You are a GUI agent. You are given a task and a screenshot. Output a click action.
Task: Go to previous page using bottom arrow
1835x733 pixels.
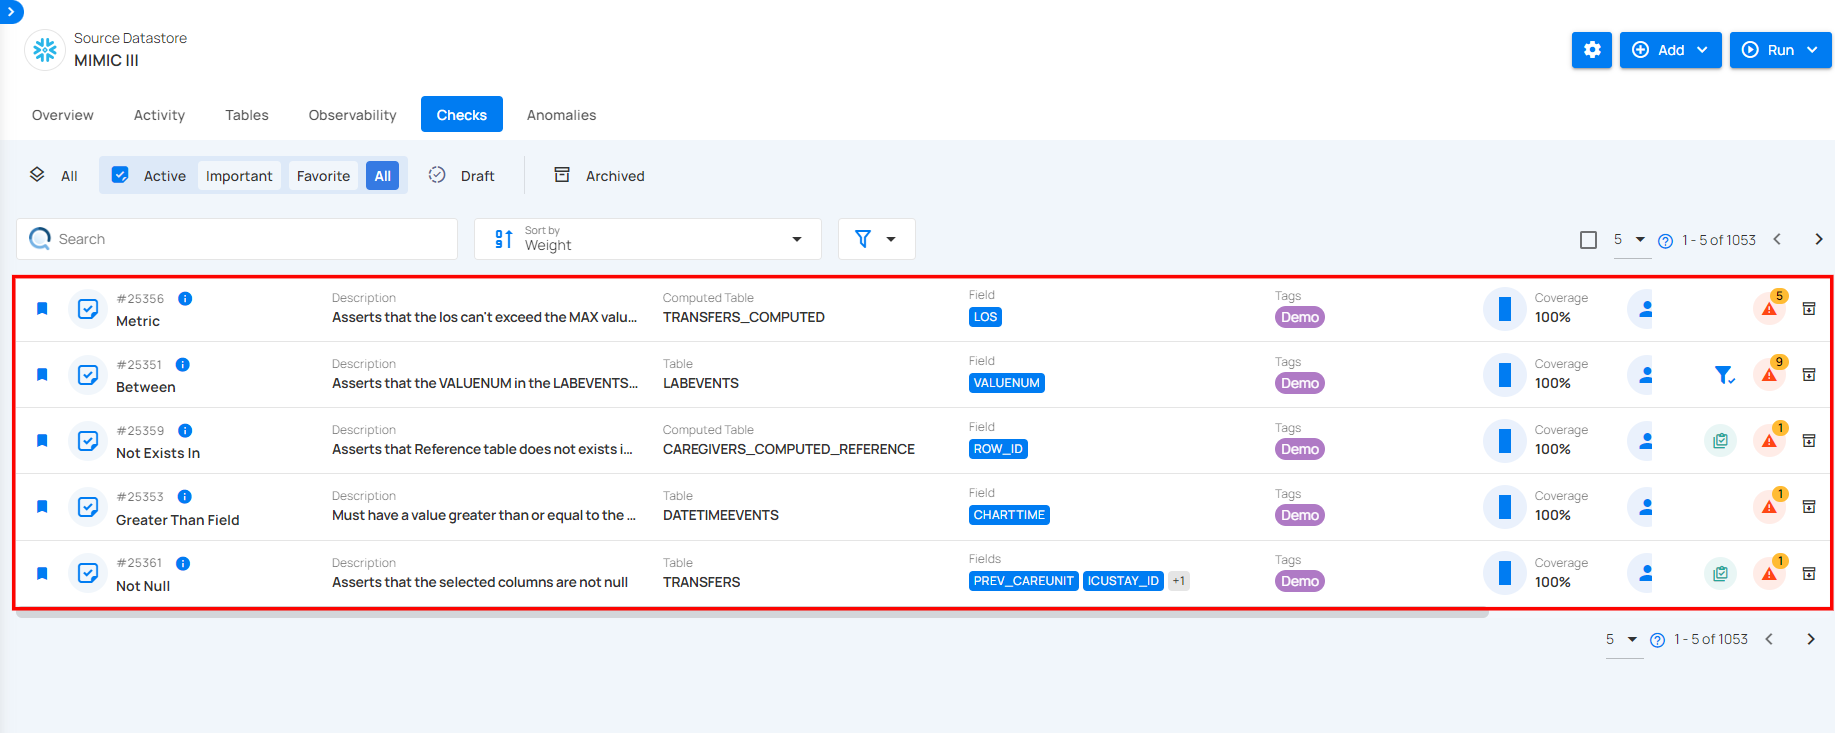coord(1769,639)
